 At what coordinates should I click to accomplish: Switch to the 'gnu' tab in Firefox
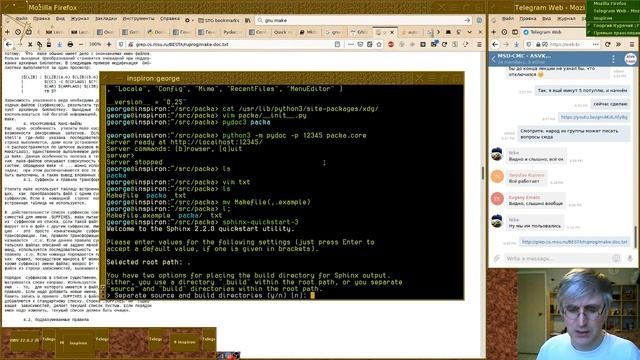click(336, 32)
